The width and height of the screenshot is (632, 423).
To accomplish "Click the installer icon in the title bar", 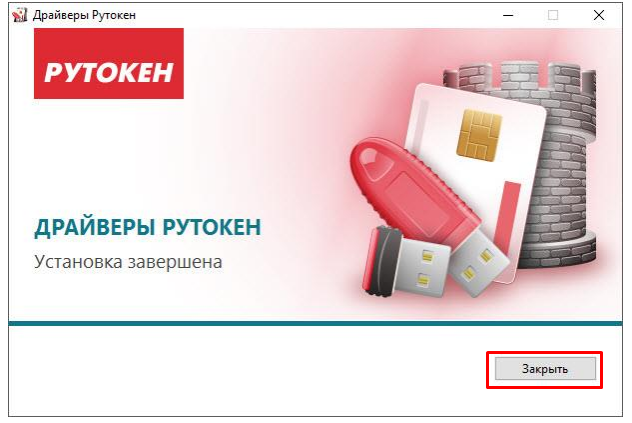I will [x=19, y=15].
